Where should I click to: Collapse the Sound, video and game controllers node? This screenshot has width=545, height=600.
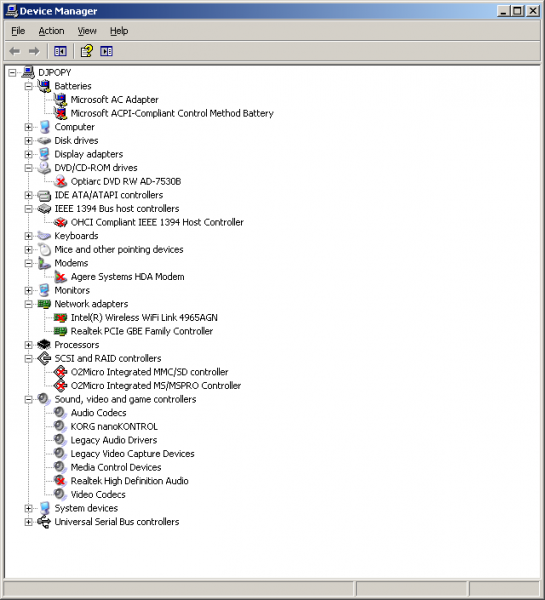(x=28, y=399)
